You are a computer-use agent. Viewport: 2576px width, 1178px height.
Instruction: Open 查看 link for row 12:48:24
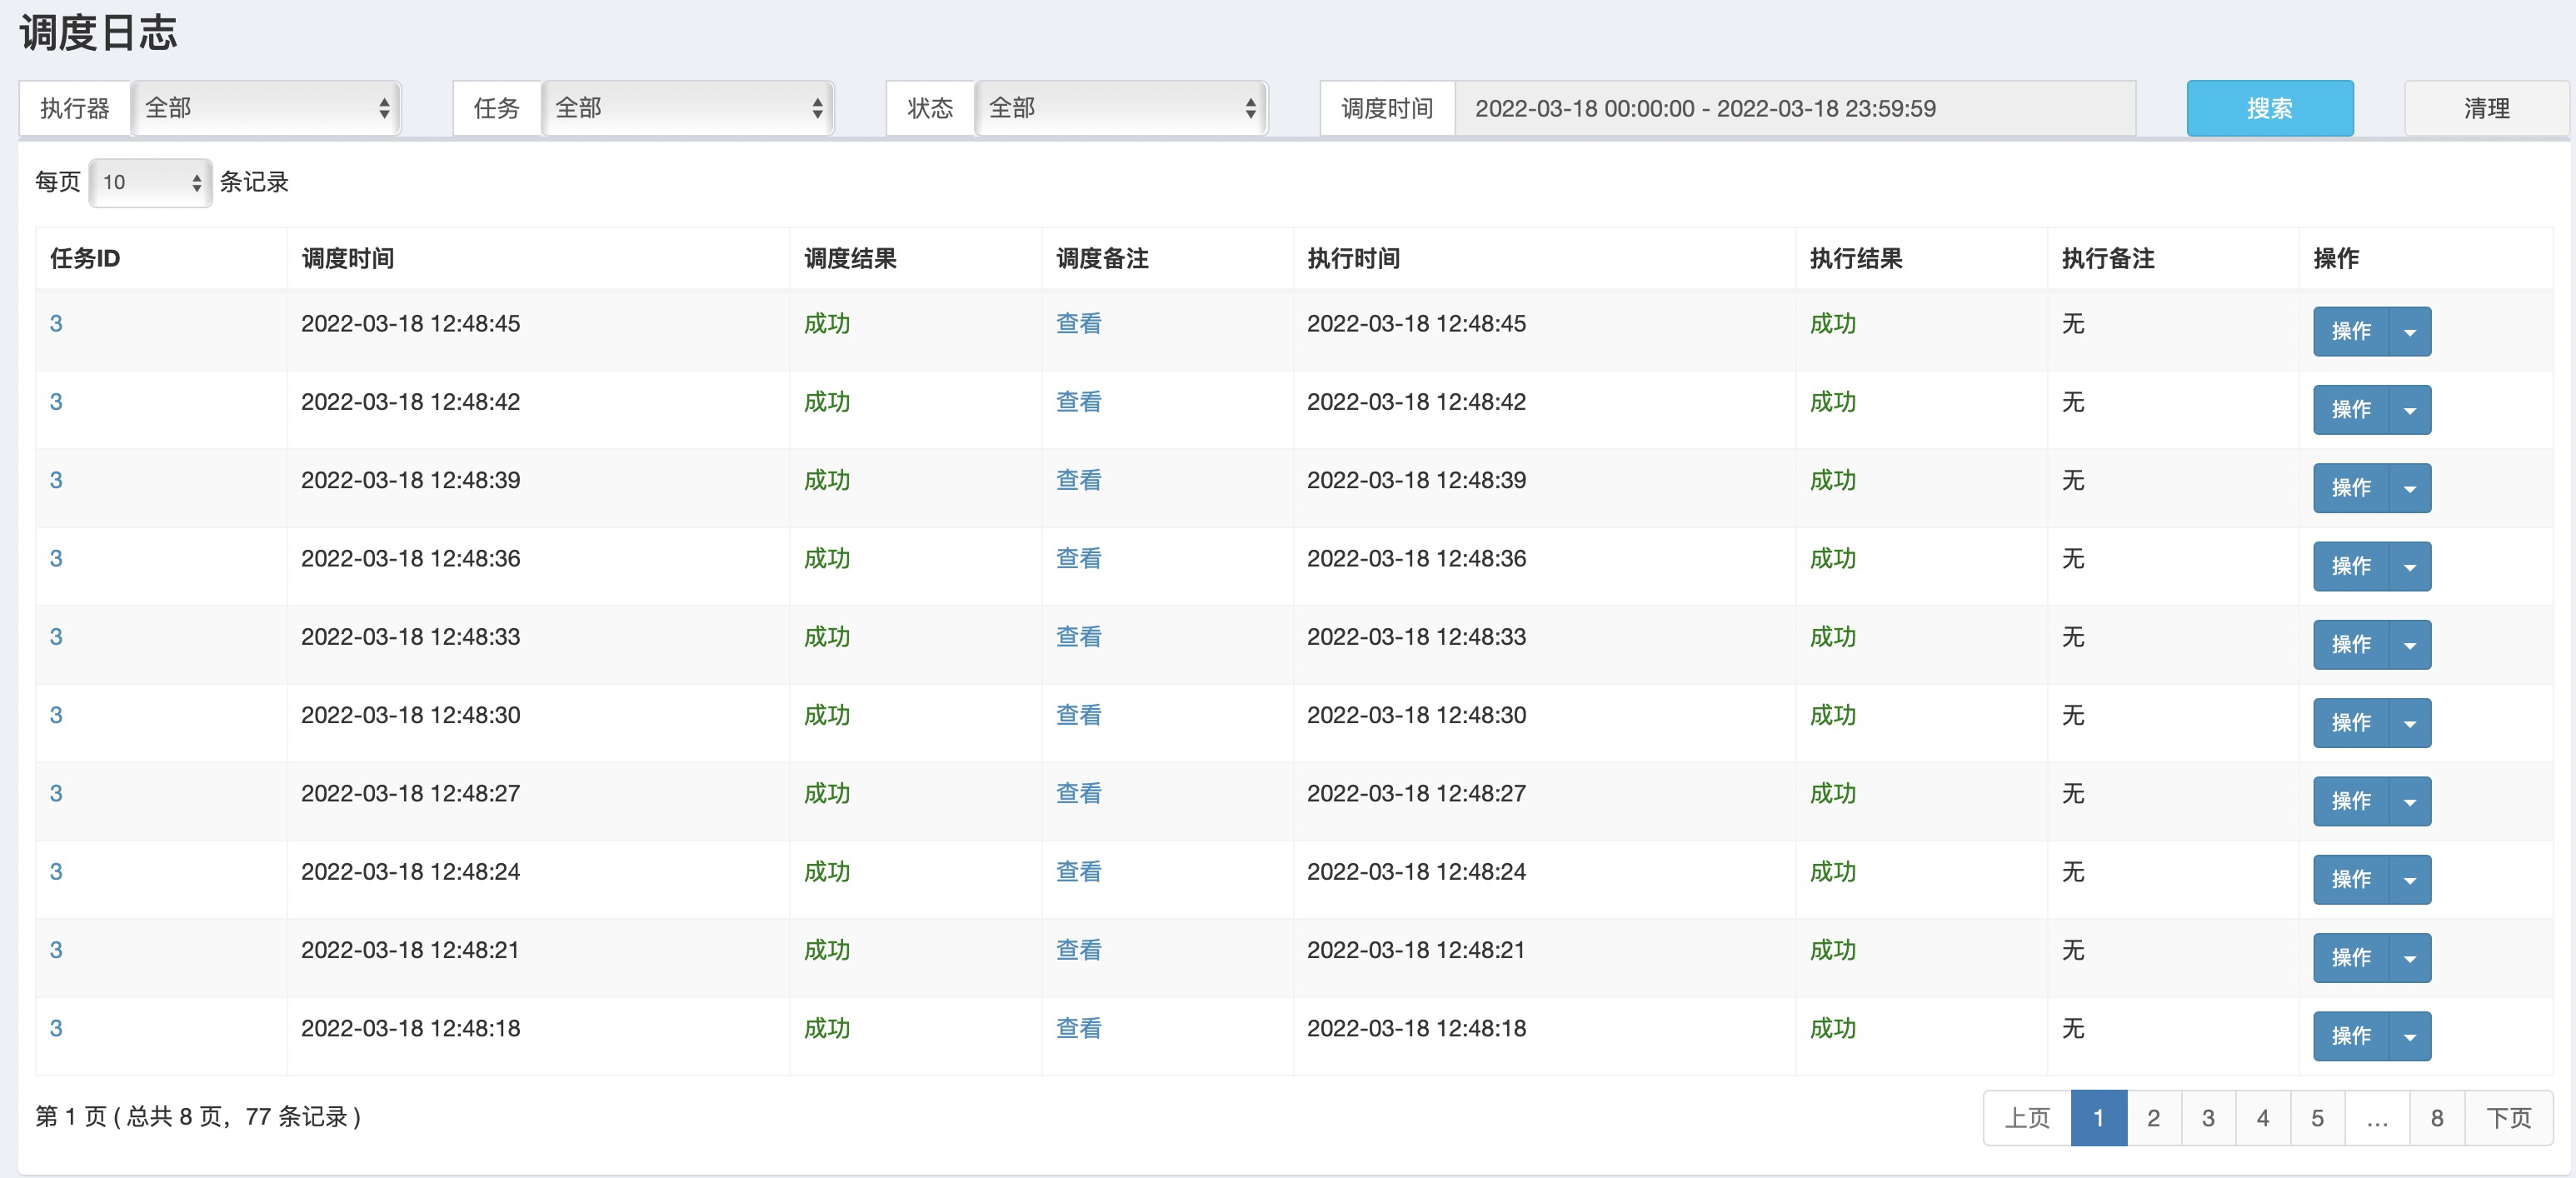[x=1078, y=872]
